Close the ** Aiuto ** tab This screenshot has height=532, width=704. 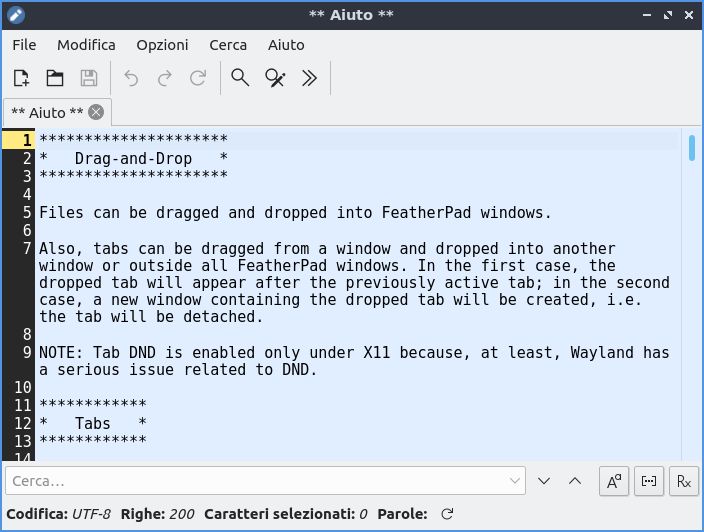coord(96,112)
